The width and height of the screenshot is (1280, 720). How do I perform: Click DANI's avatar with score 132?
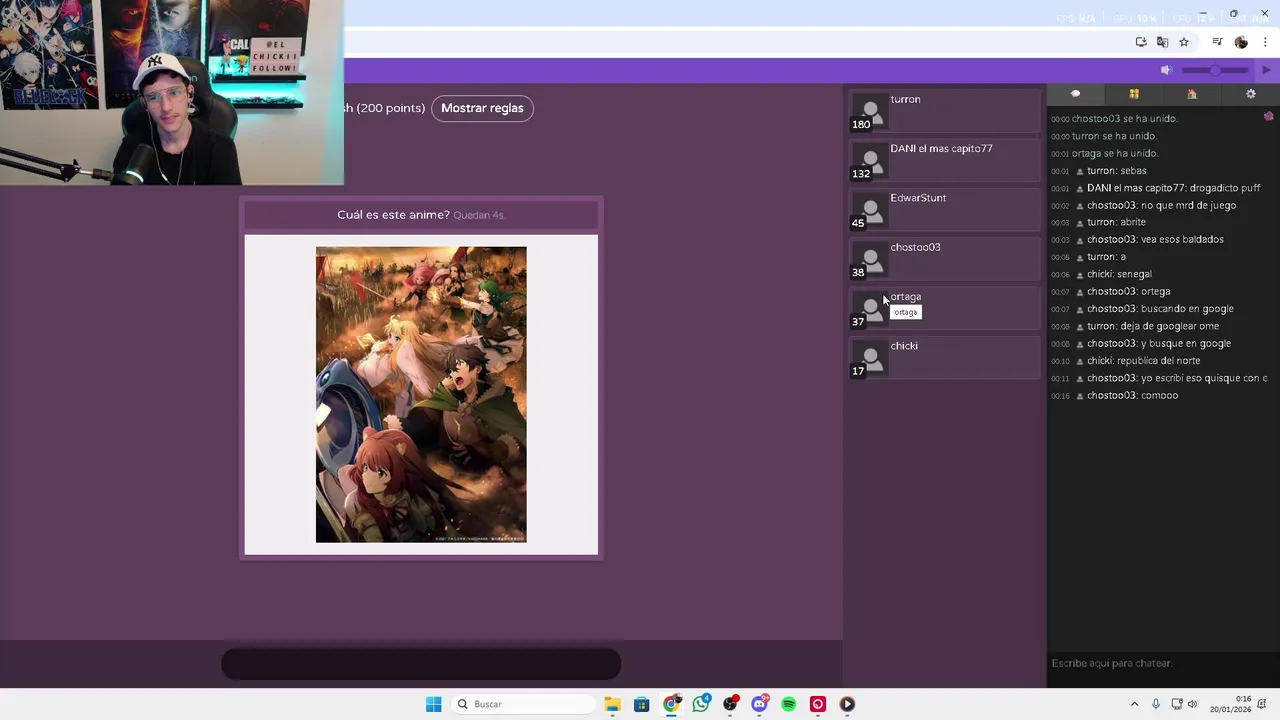[x=870, y=161]
